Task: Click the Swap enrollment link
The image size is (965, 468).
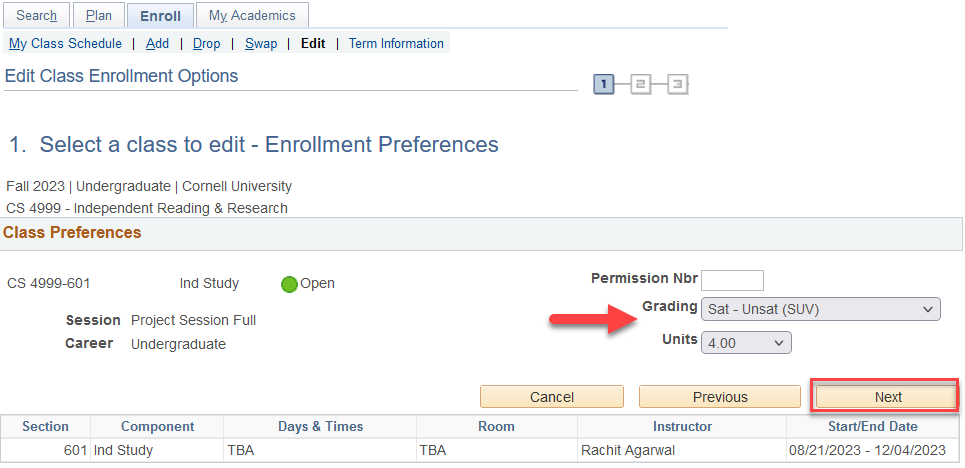Action: pos(261,44)
